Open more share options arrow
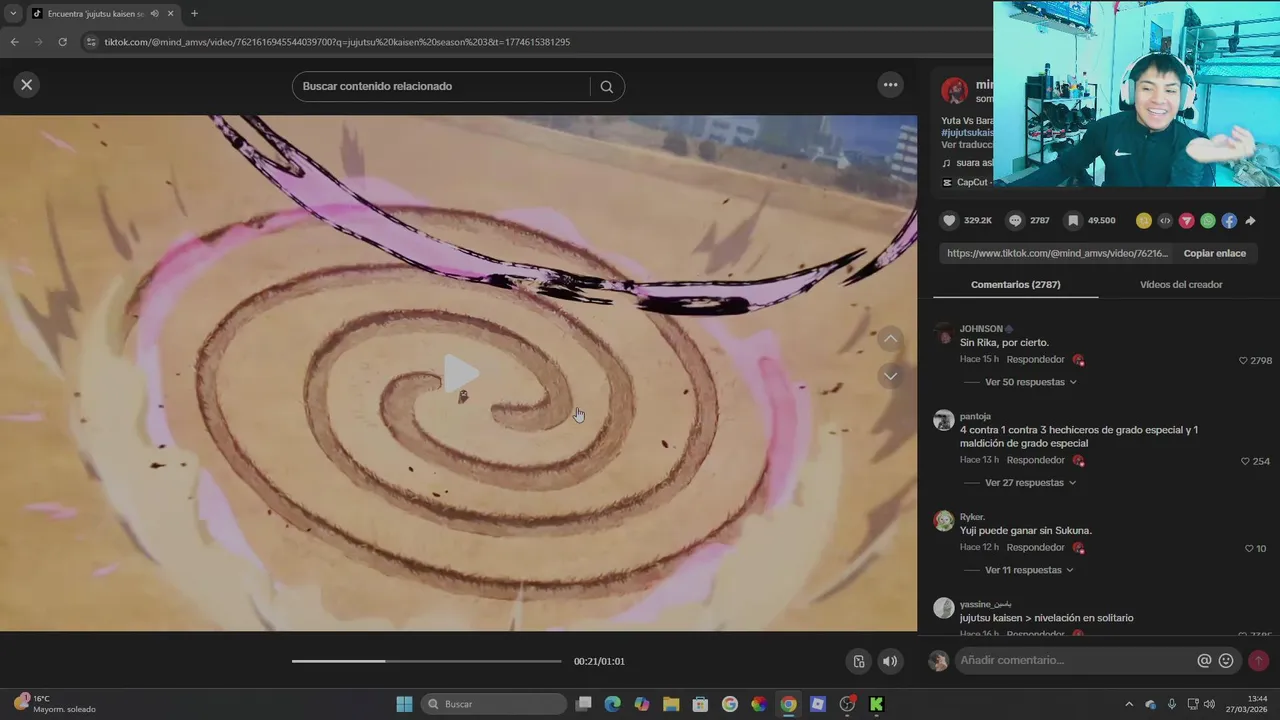Viewport: 1280px width, 720px height. [x=1250, y=220]
